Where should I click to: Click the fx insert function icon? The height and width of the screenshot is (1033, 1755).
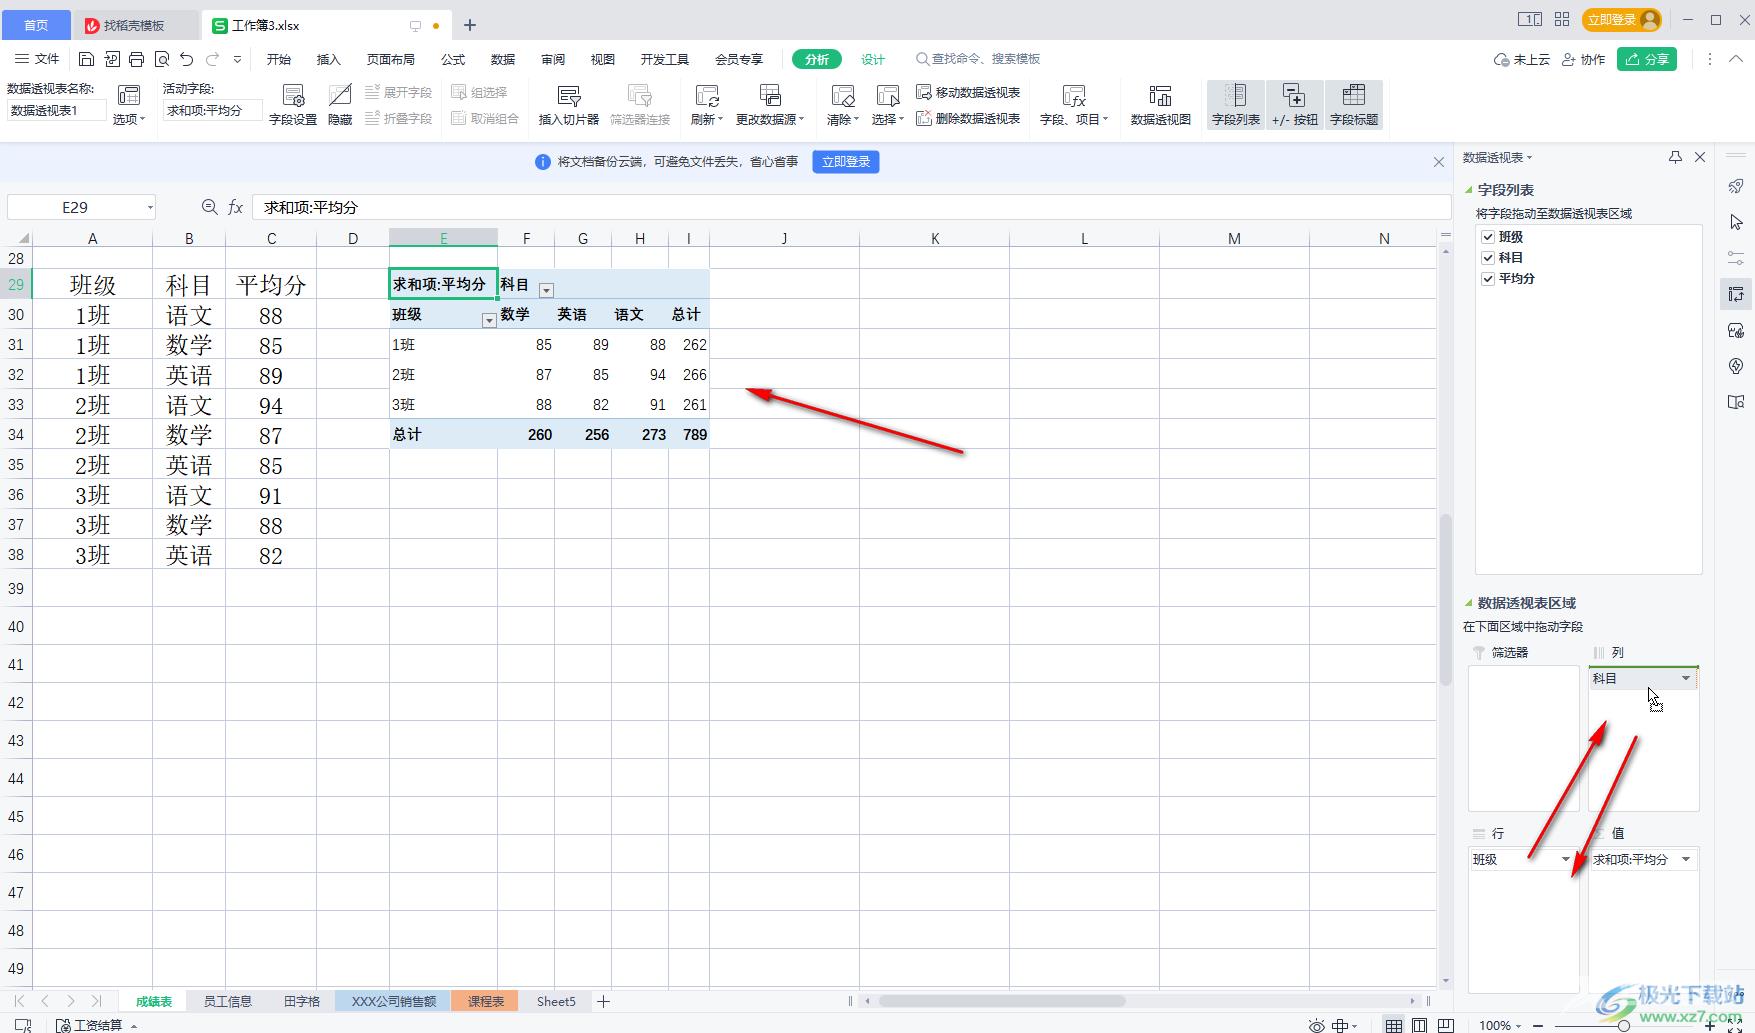[x=236, y=207]
